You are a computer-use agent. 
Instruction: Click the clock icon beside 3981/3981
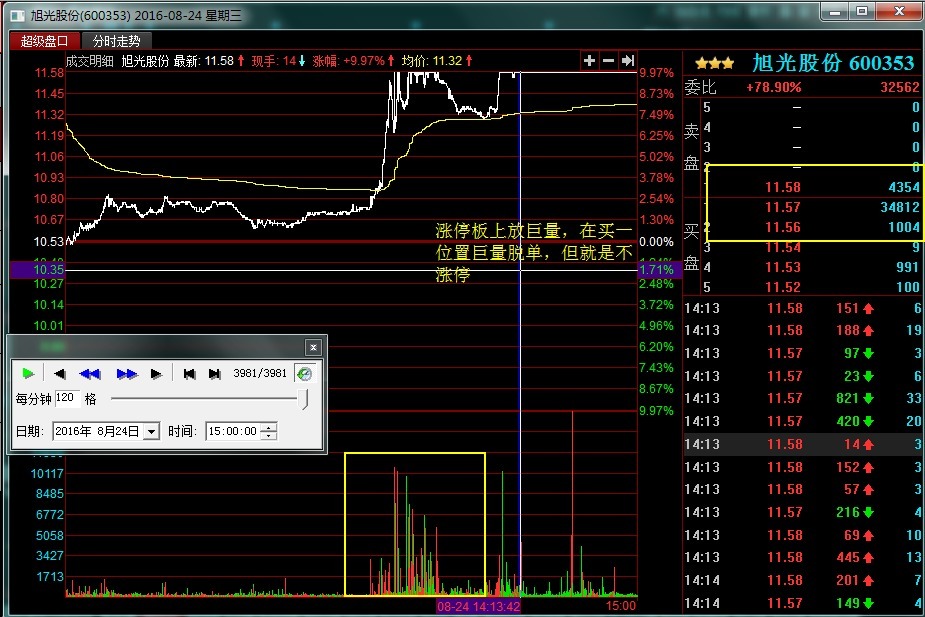click(304, 374)
